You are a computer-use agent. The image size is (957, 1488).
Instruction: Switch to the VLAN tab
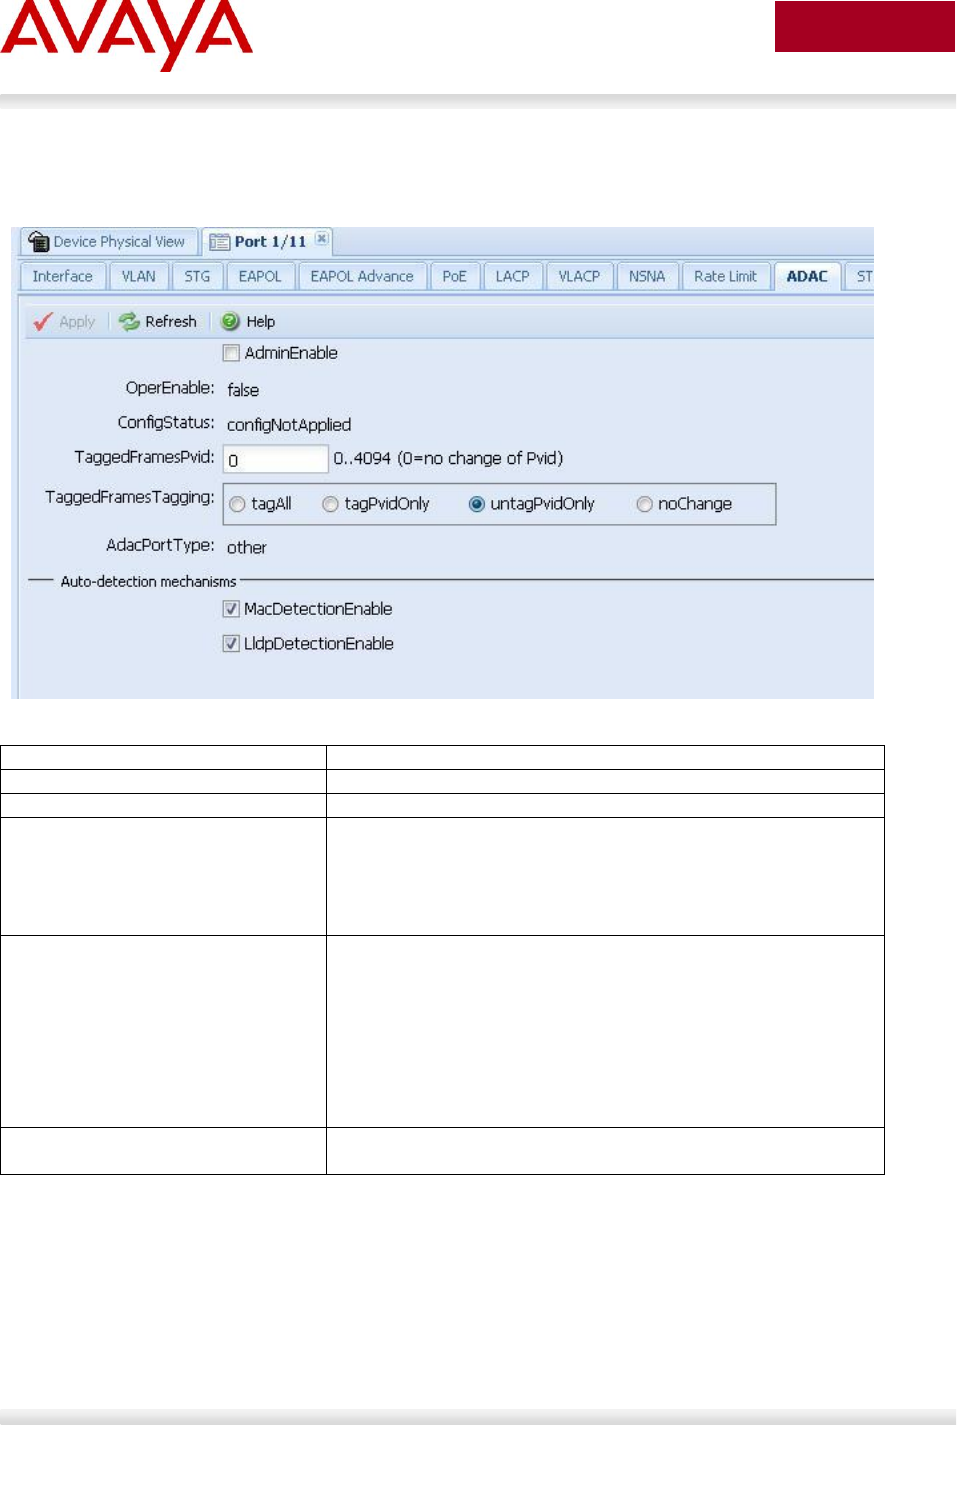coord(138,276)
